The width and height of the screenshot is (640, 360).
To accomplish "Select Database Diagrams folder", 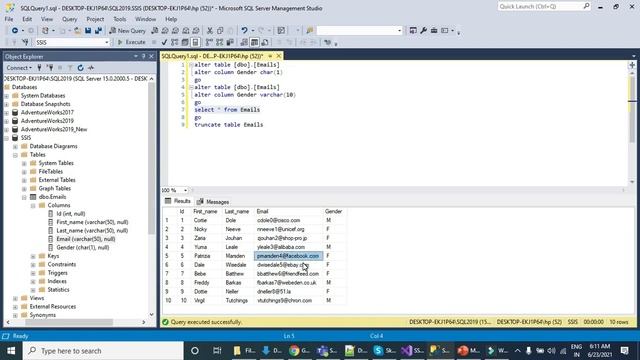I will 53,146.
